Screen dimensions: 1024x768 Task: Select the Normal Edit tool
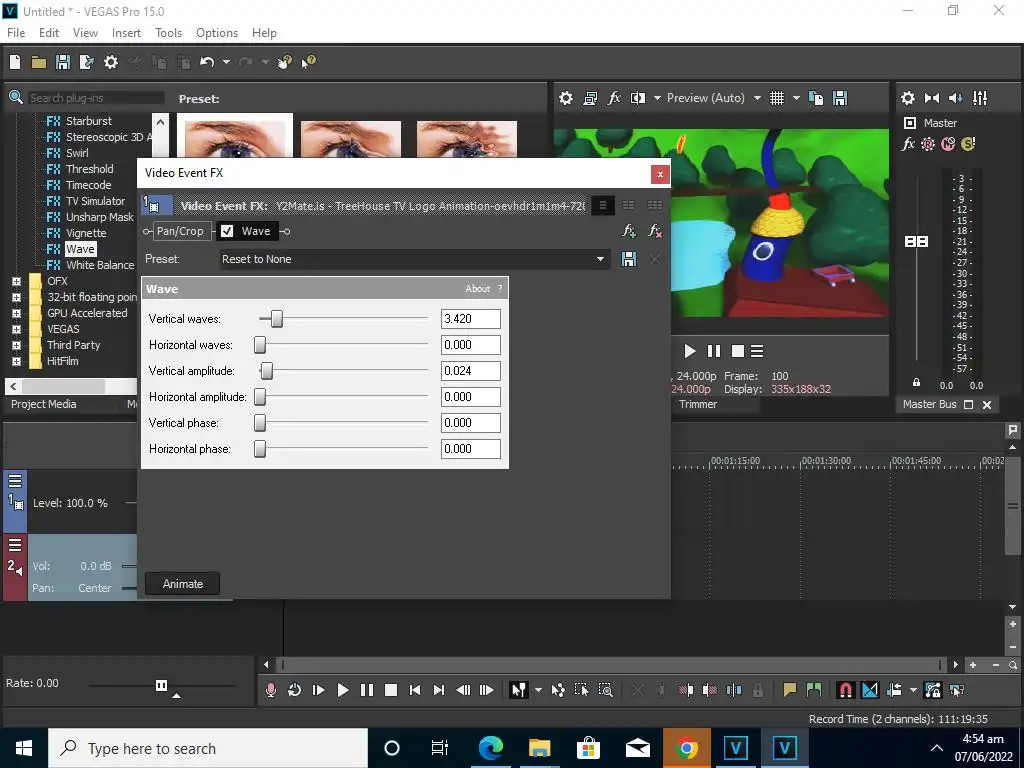tap(519, 690)
